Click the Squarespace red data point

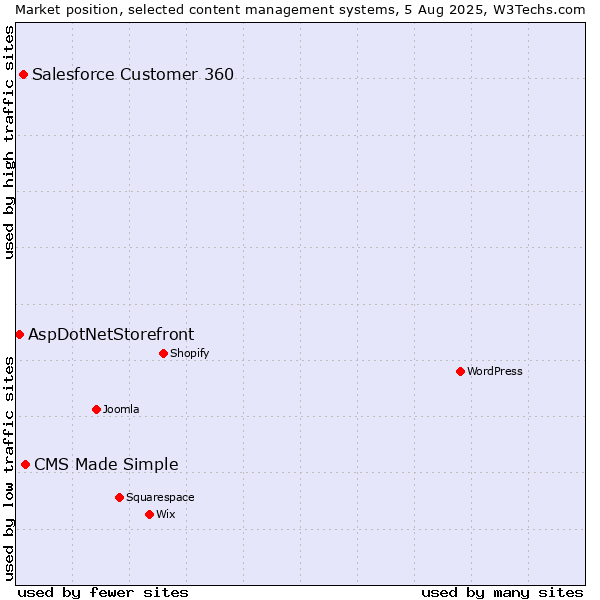pyautogui.click(x=119, y=497)
